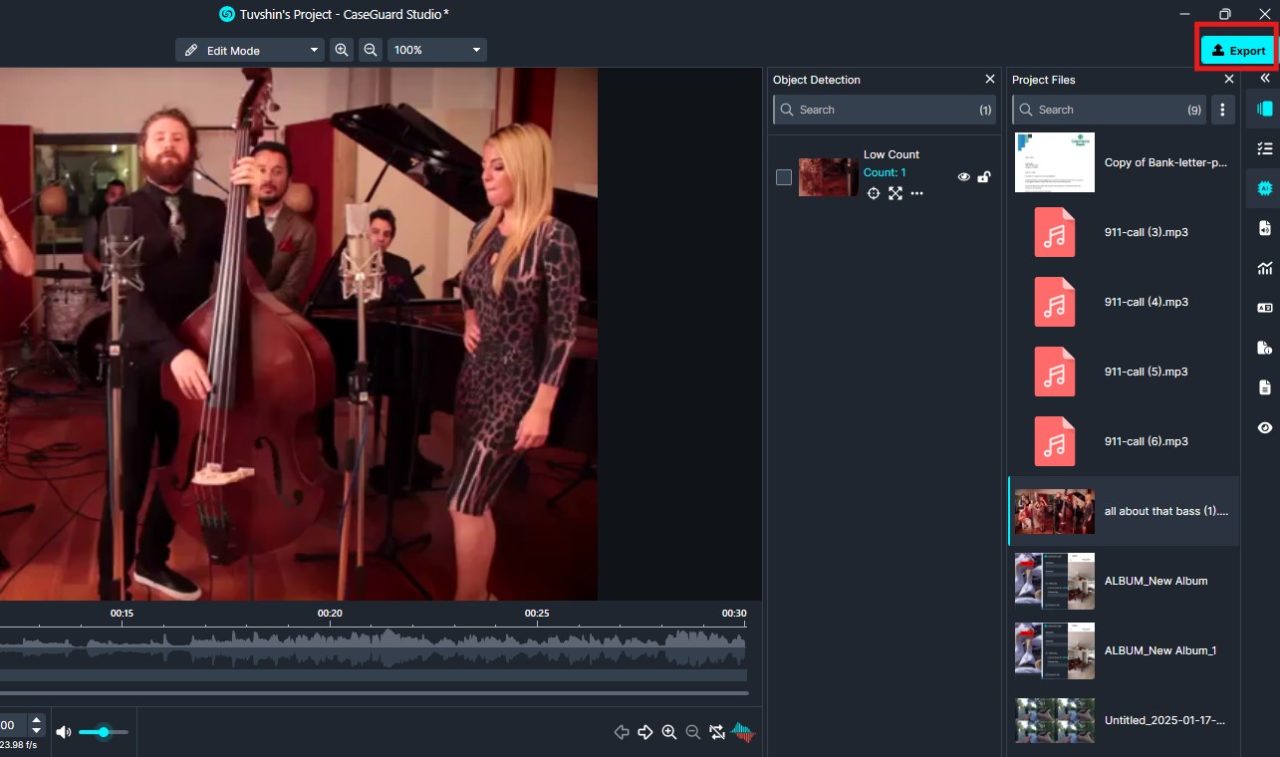The height and width of the screenshot is (757, 1280).
Task: Open the translation AZ sidebar icon
Action: point(1265,308)
